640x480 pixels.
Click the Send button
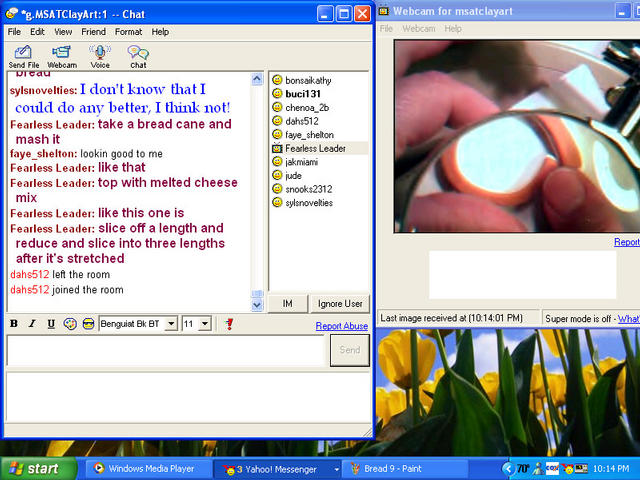coord(350,350)
